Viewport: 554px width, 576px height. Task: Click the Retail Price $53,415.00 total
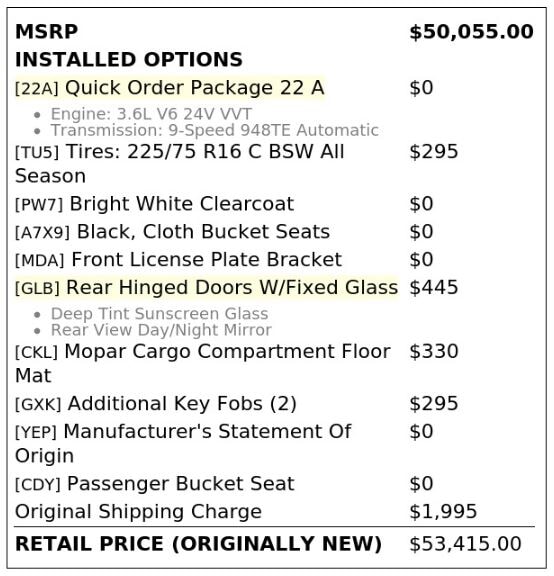tap(465, 544)
